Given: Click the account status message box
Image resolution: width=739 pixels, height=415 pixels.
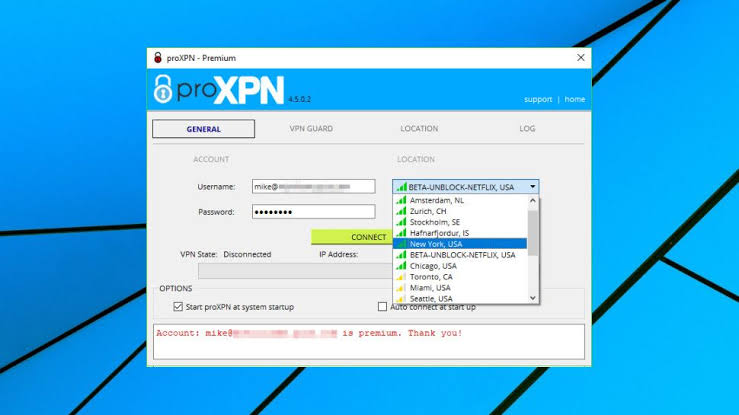Looking at the screenshot, I should point(369,342).
